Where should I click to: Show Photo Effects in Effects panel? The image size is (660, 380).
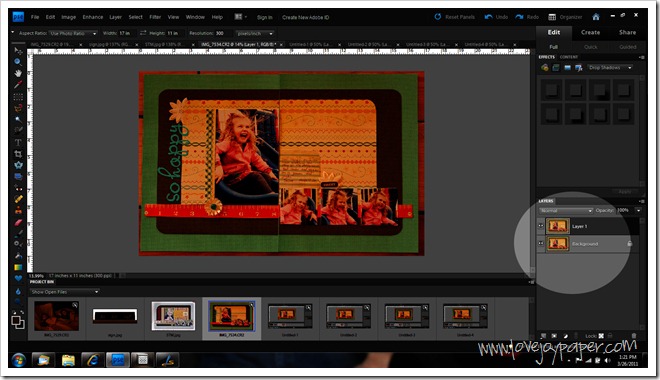coord(567,68)
